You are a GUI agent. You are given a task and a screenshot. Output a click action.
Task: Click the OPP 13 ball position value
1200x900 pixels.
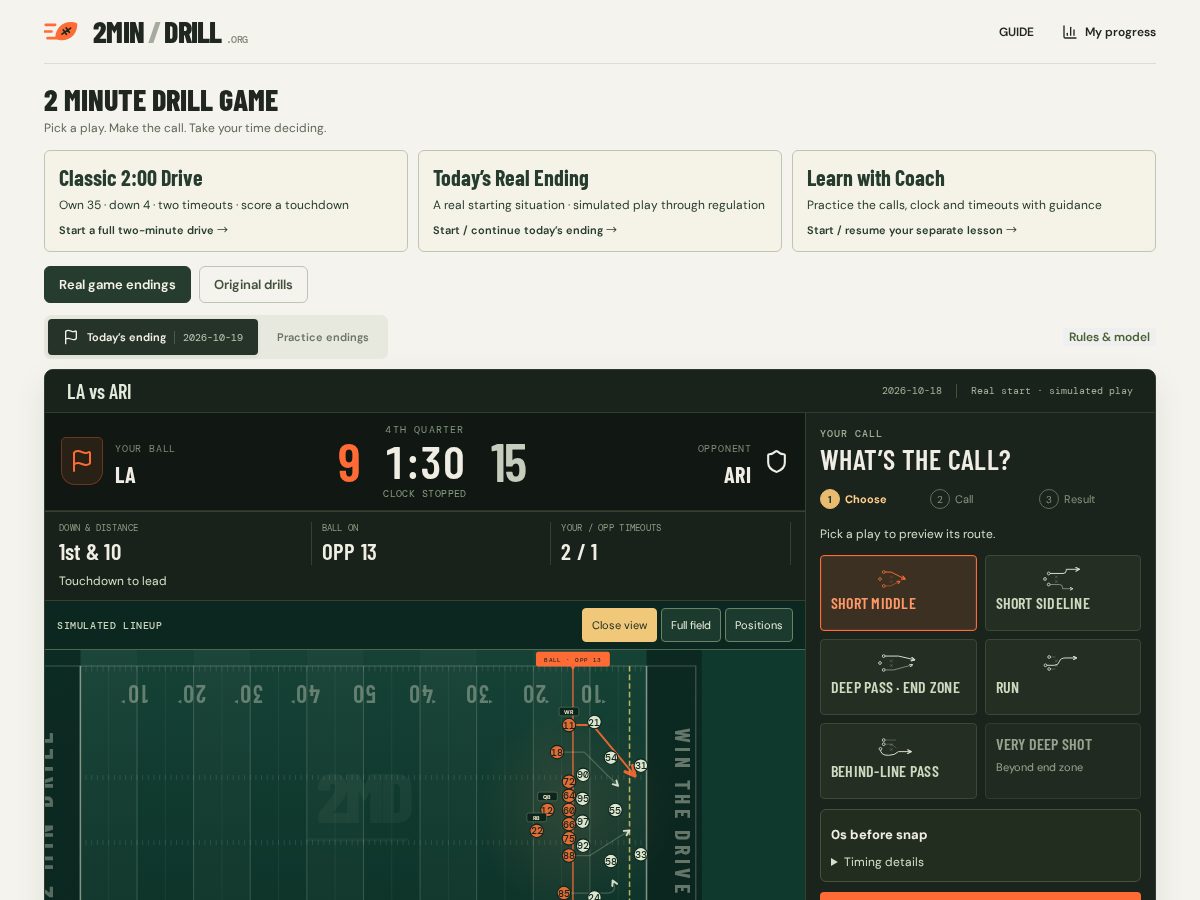(349, 552)
